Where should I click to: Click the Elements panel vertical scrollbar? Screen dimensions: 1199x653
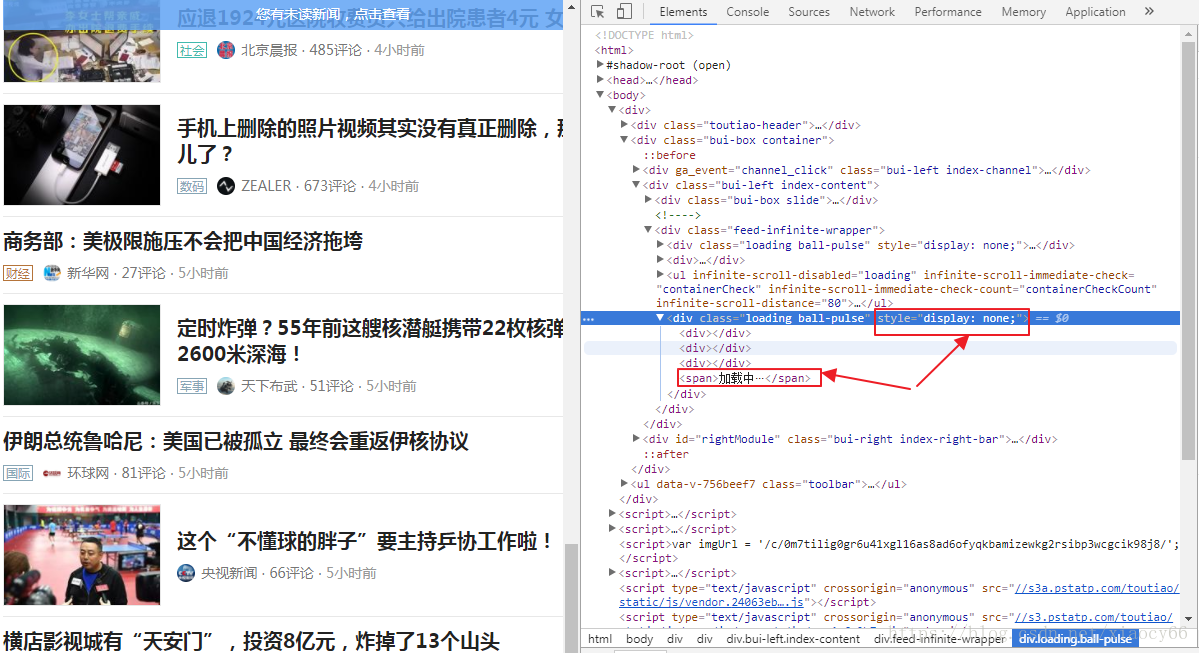[1188, 249]
